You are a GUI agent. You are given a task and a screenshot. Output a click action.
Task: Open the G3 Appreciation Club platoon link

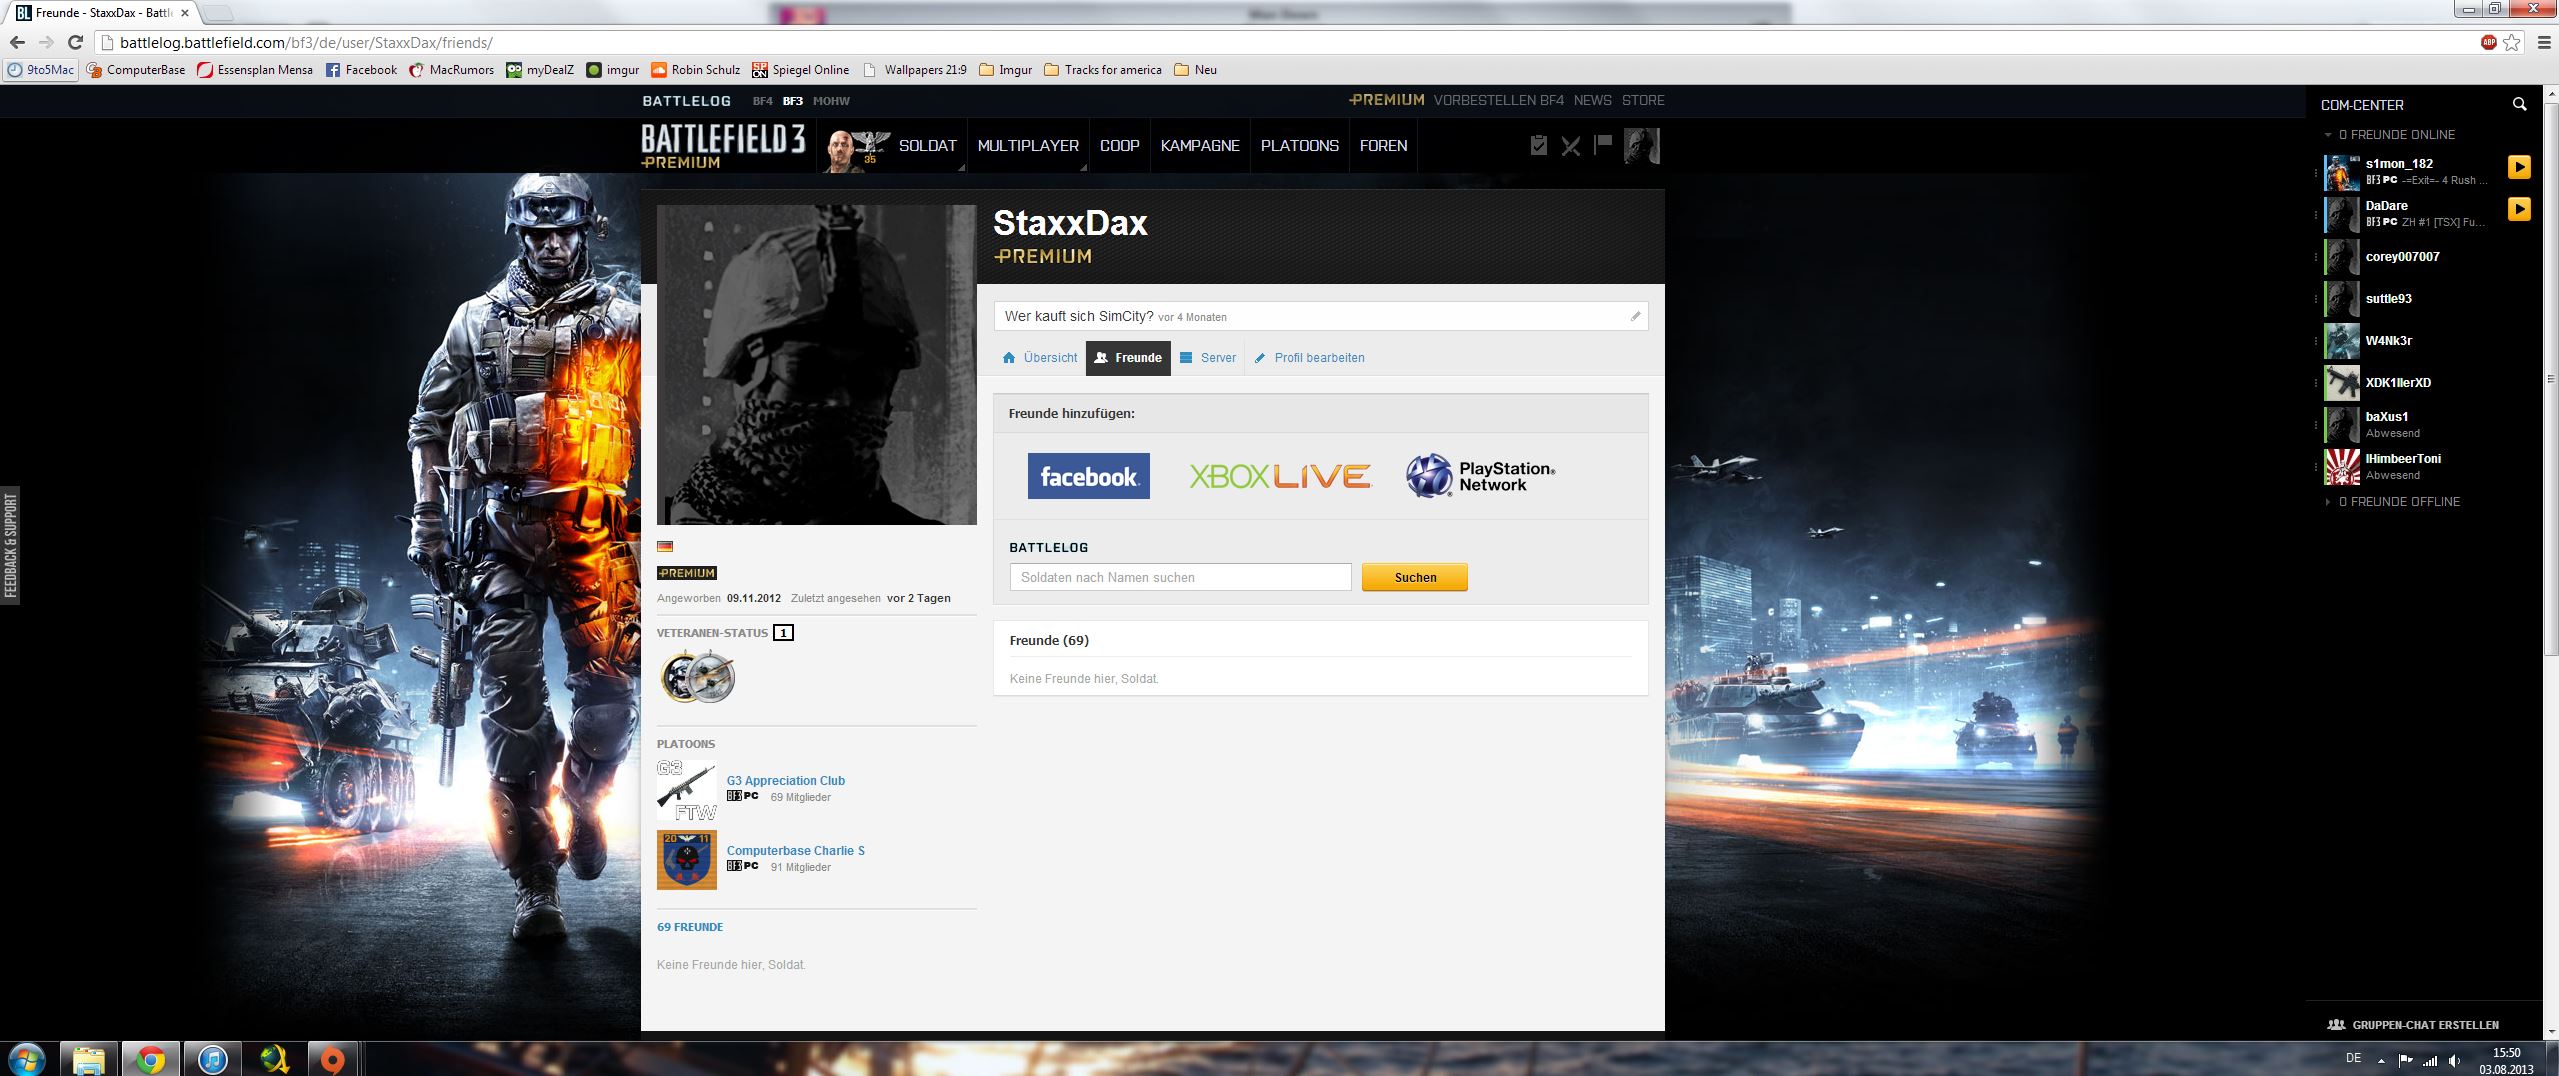tap(786, 781)
